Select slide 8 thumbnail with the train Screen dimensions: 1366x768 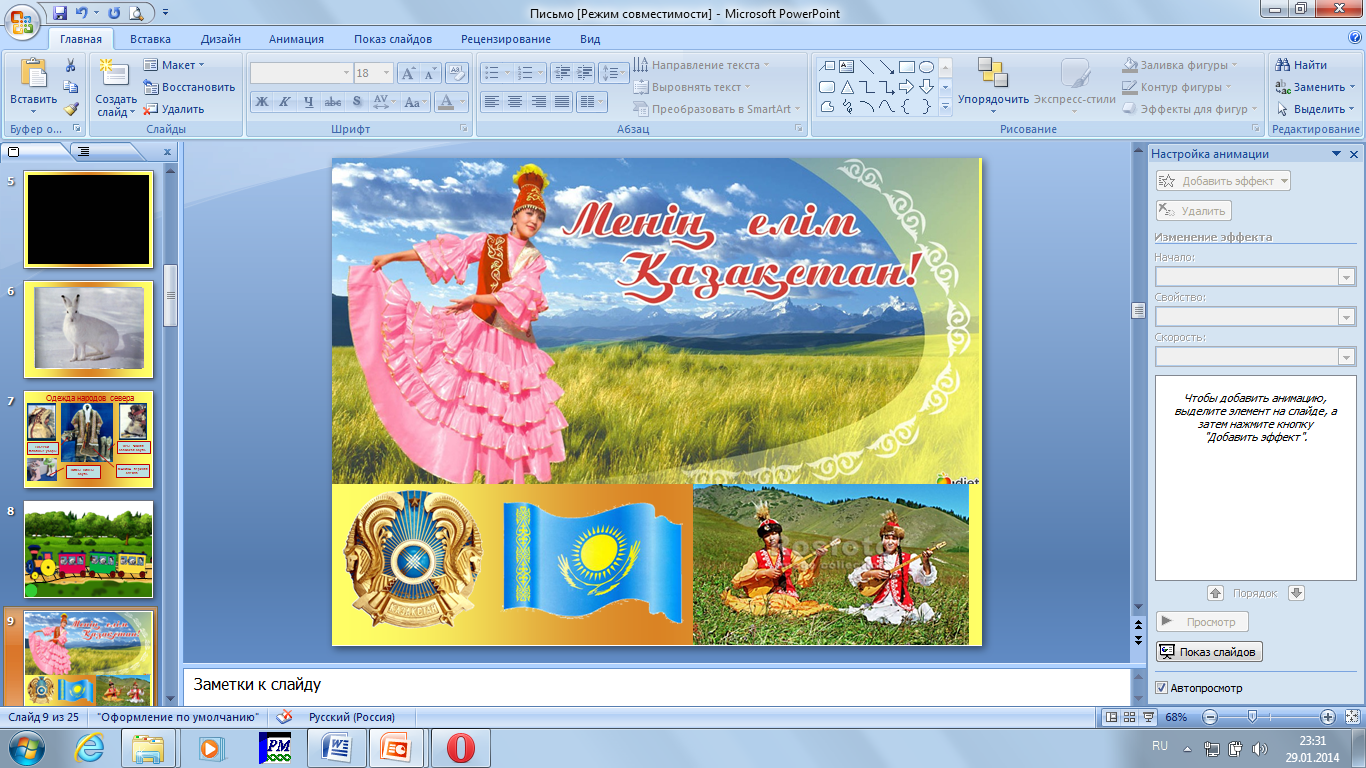pos(88,549)
